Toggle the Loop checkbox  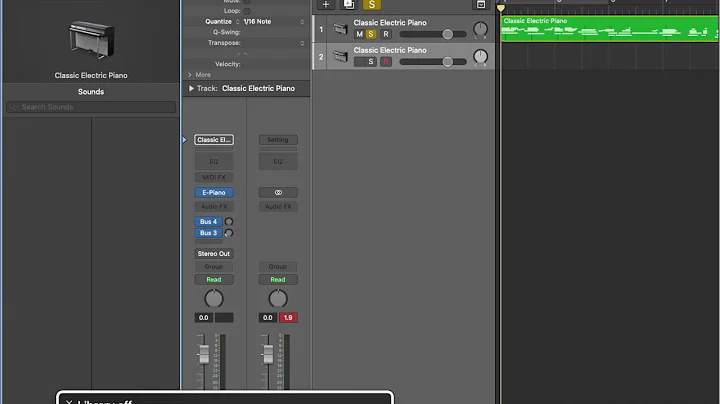[247, 11]
